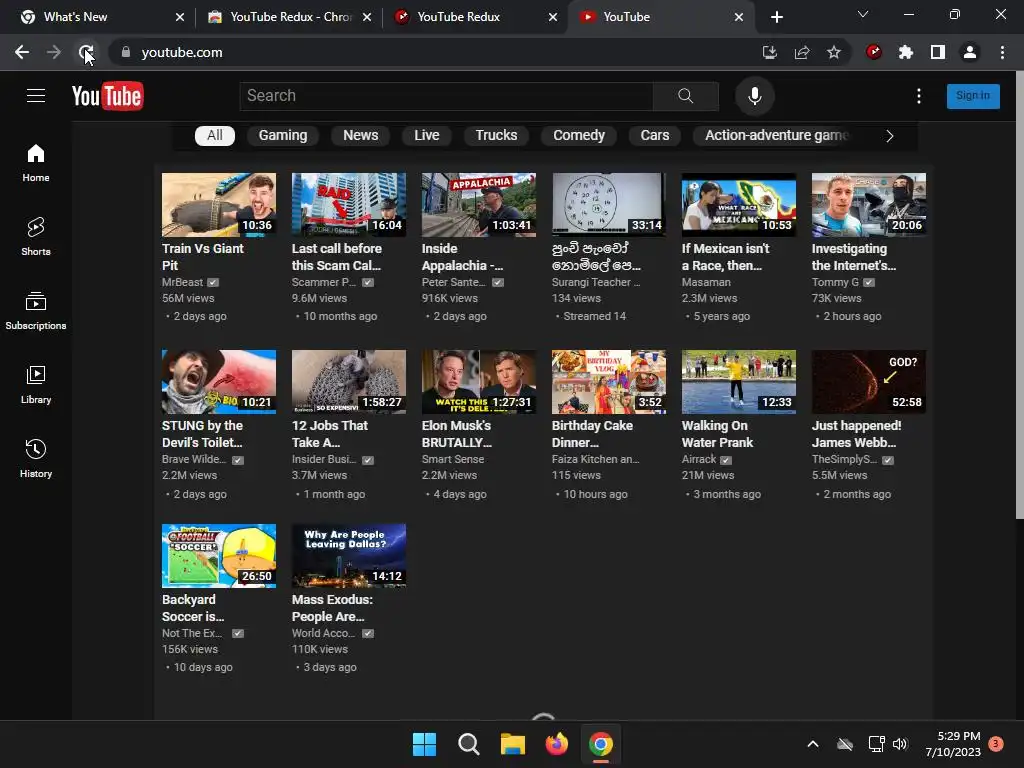Open the taskbar volume control
1024x768 pixels.
tap(900, 744)
